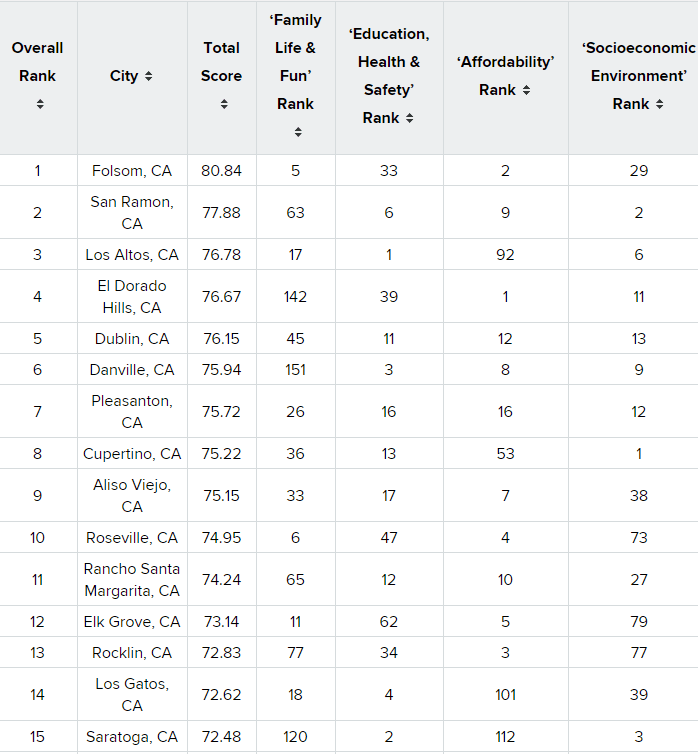Click Folsom's total score 80.84
The width and height of the screenshot is (700, 754).
click(x=221, y=171)
